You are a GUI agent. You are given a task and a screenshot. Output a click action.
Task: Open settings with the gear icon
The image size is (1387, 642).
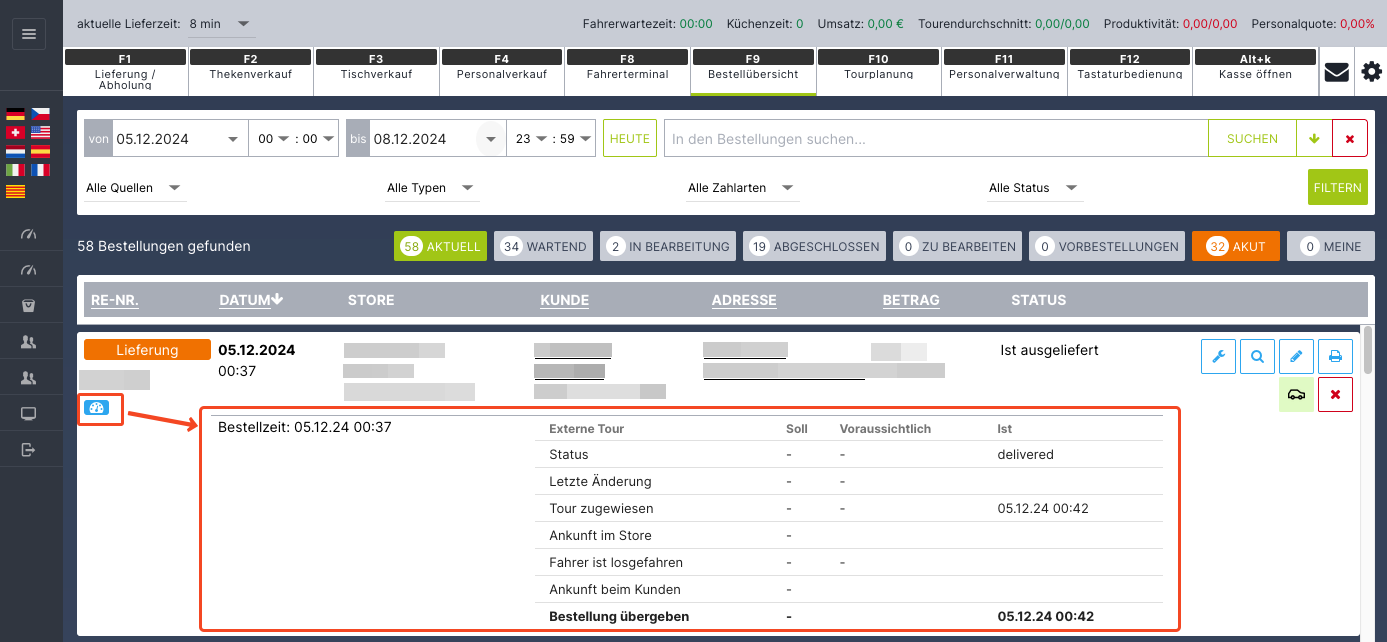click(1371, 72)
